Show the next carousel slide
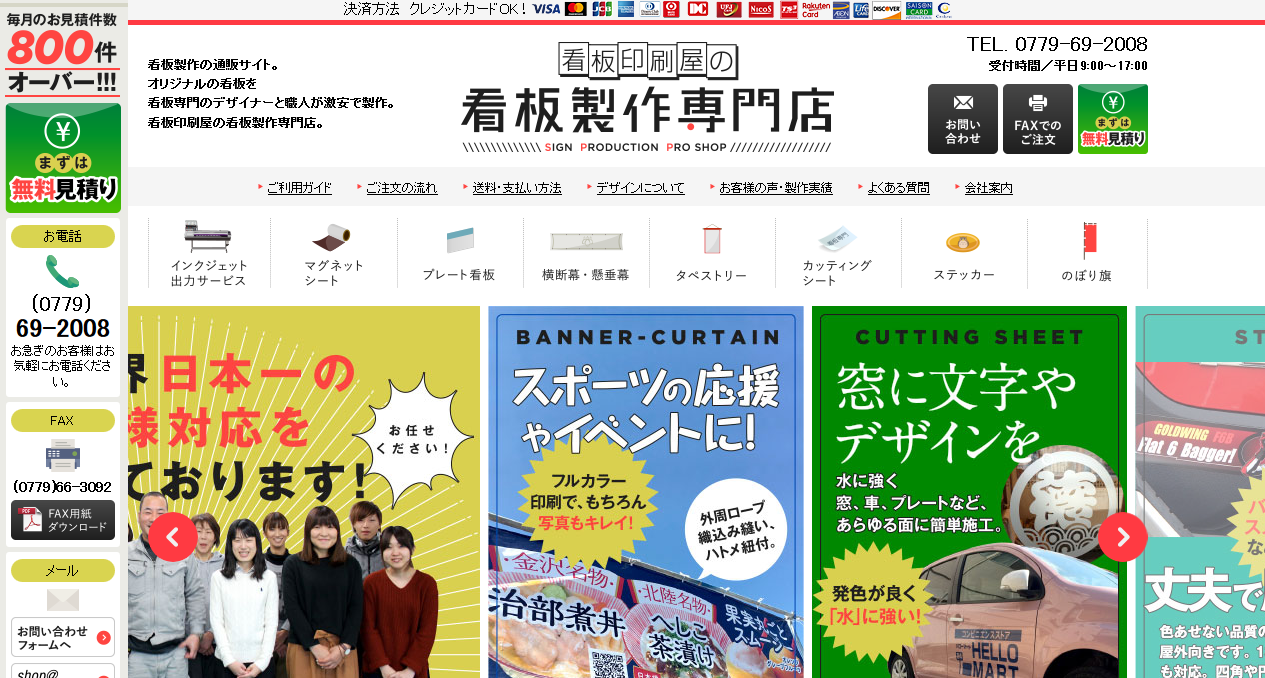1265x678 pixels. point(1122,537)
